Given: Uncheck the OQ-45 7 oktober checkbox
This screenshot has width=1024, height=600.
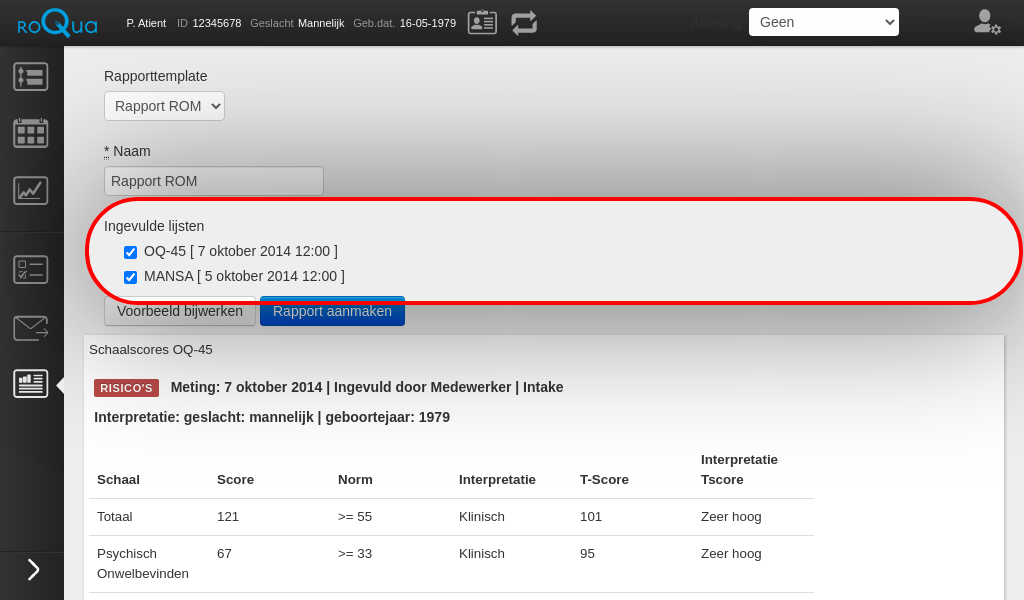Looking at the screenshot, I should (130, 252).
